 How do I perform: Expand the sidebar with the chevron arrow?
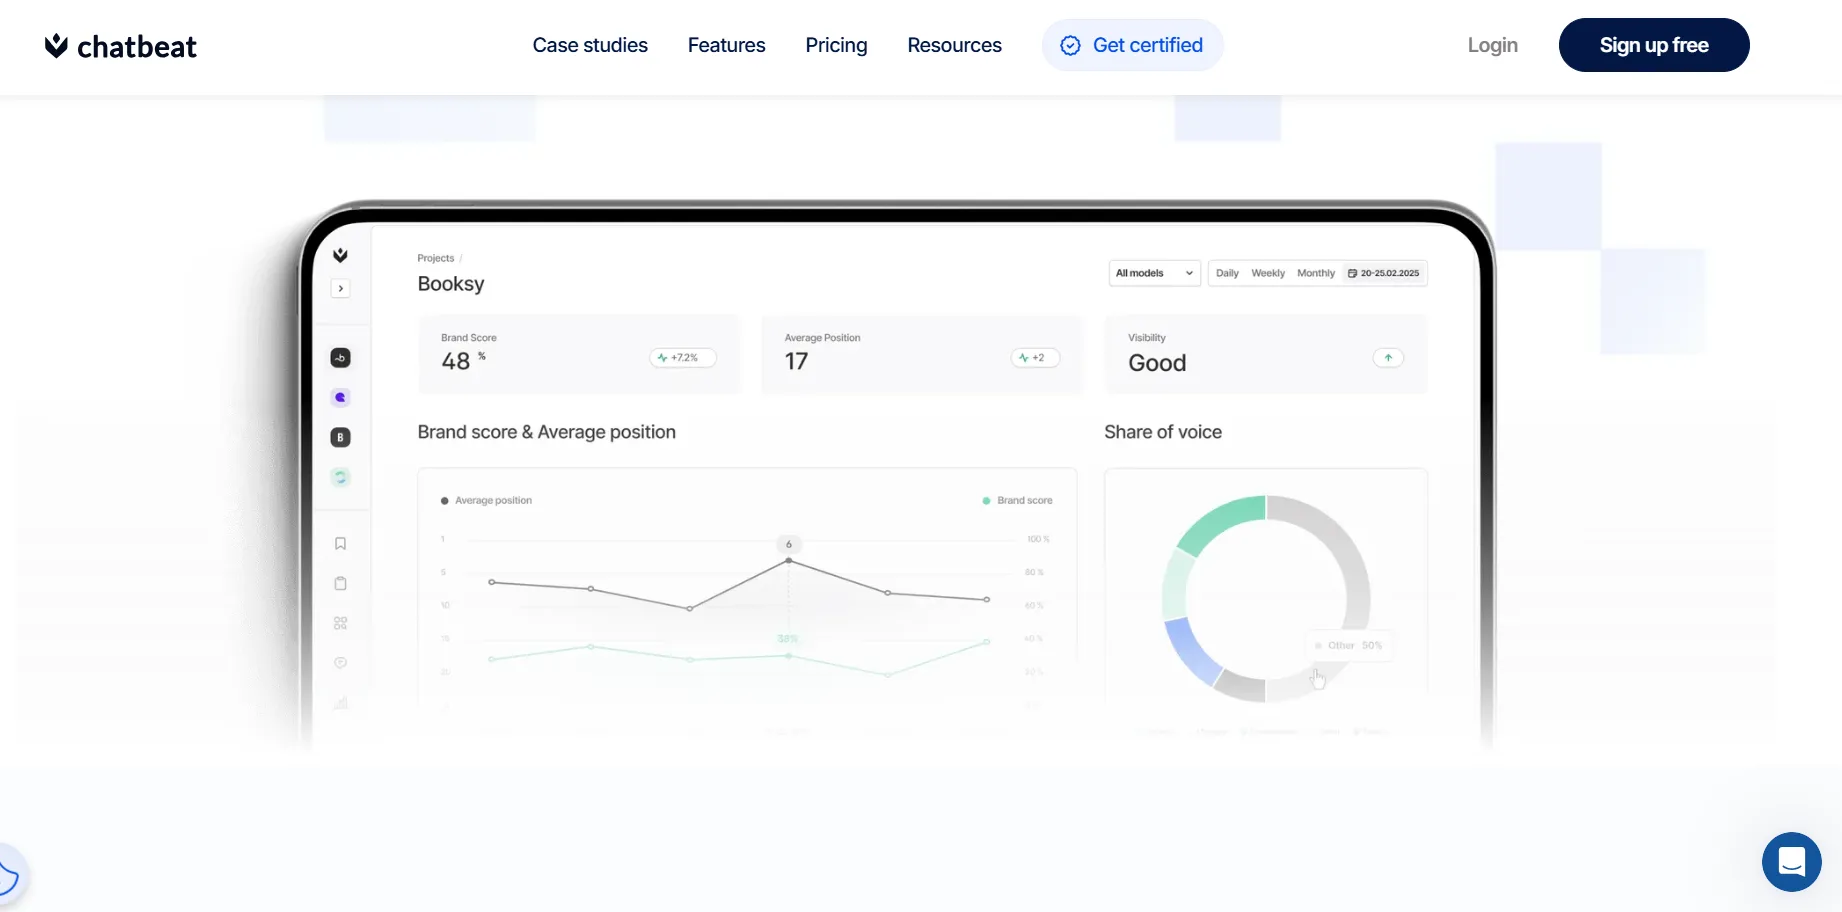tap(340, 288)
